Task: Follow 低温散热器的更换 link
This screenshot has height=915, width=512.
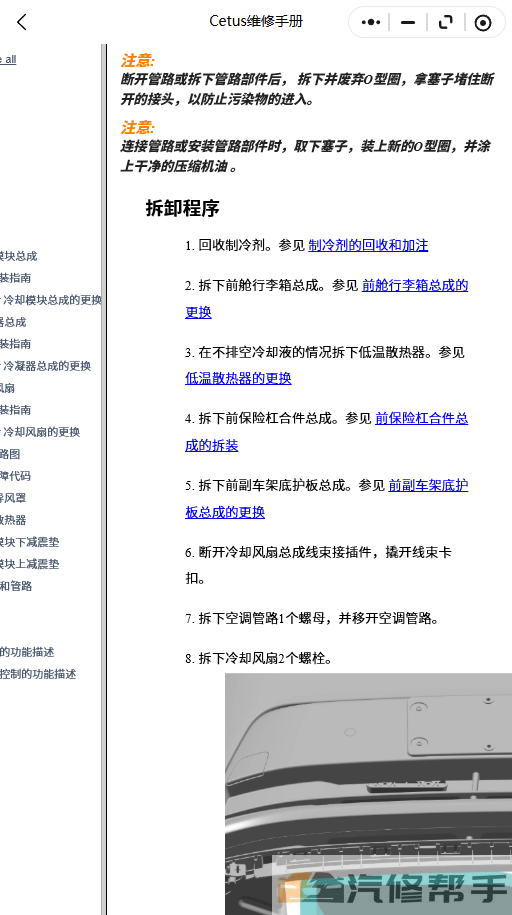Action: (238, 379)
